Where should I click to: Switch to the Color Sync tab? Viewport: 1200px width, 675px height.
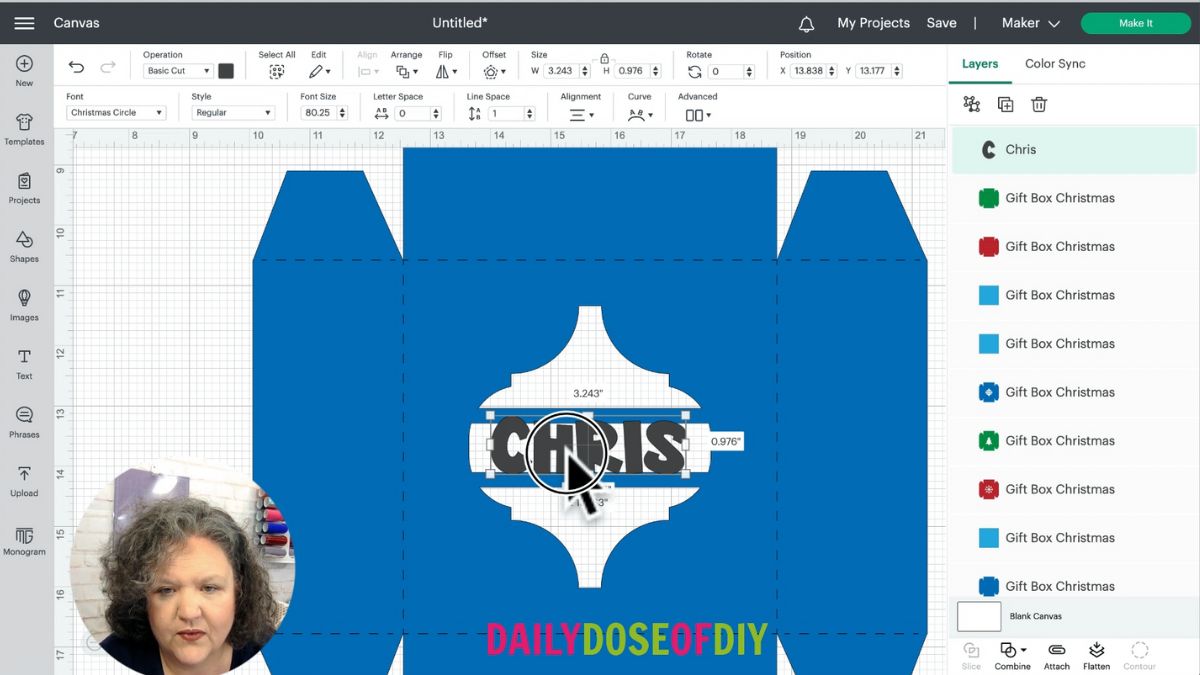click(x=1054, y=64)
